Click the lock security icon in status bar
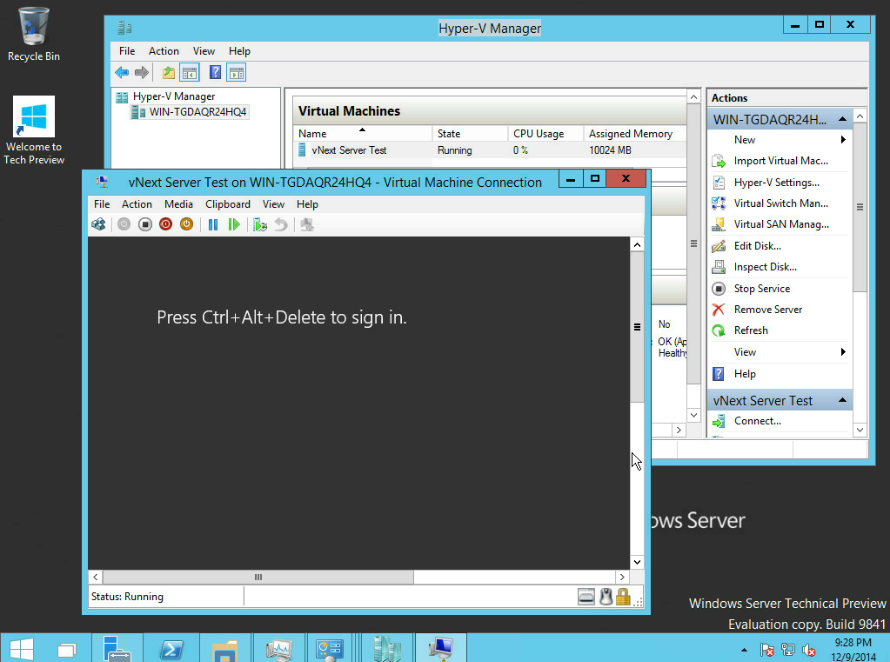Image resolution: width=890 pixels, height=662 pixels. 623,597
